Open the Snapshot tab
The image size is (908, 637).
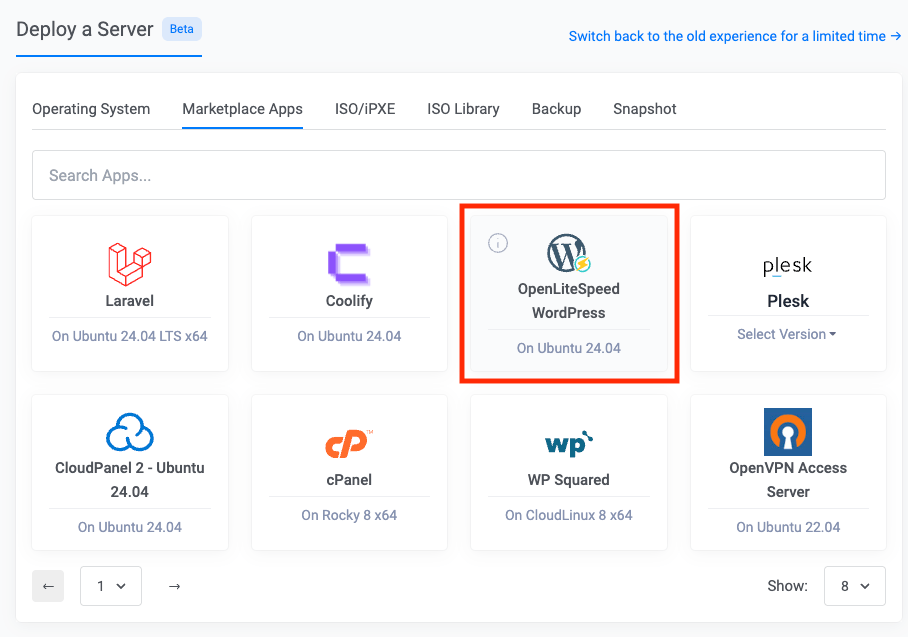(x=645, y=109)
